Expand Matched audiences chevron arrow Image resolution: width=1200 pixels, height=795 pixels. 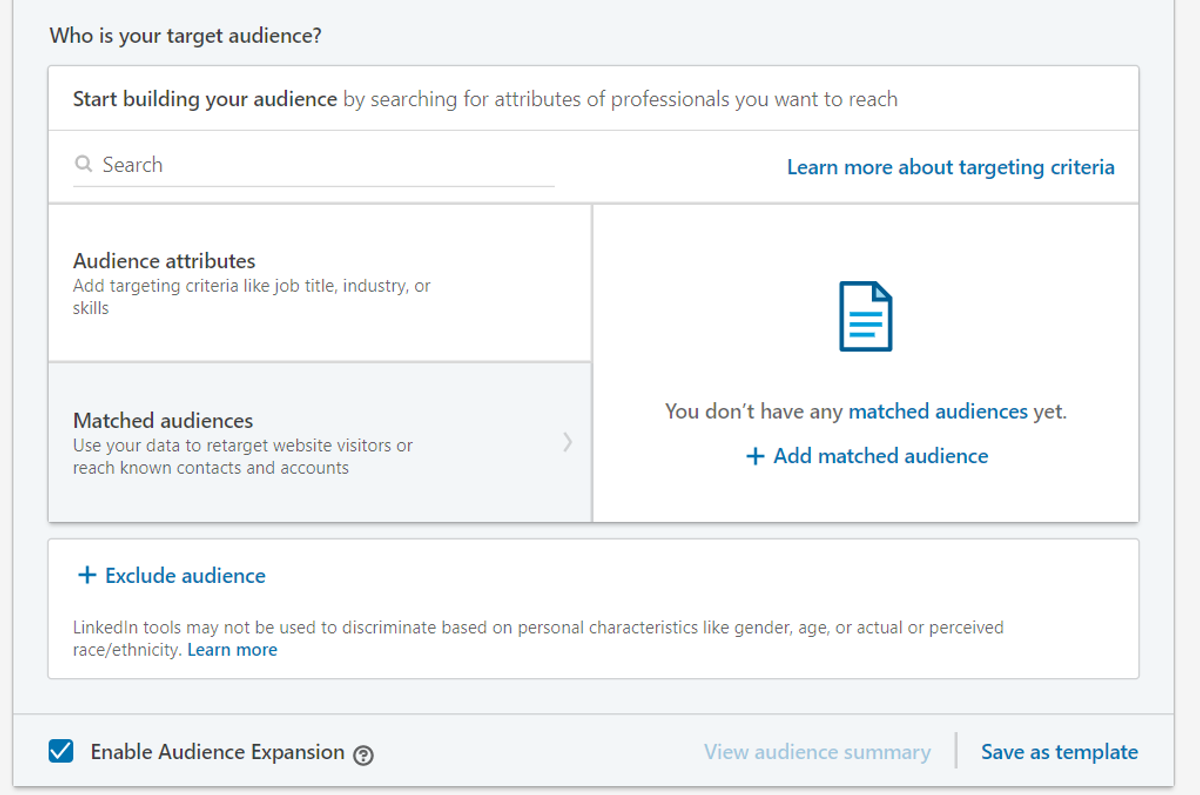(x=567, y=441)
